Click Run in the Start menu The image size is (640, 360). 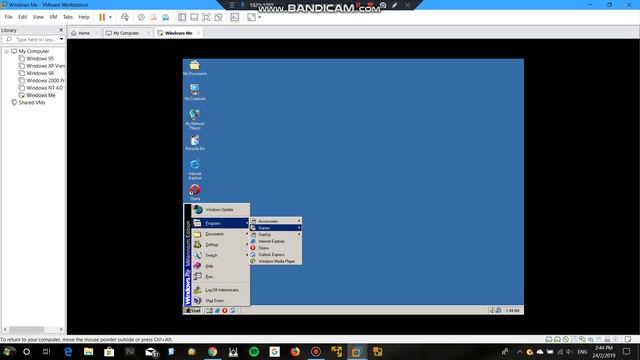click(x=220, y=277)
